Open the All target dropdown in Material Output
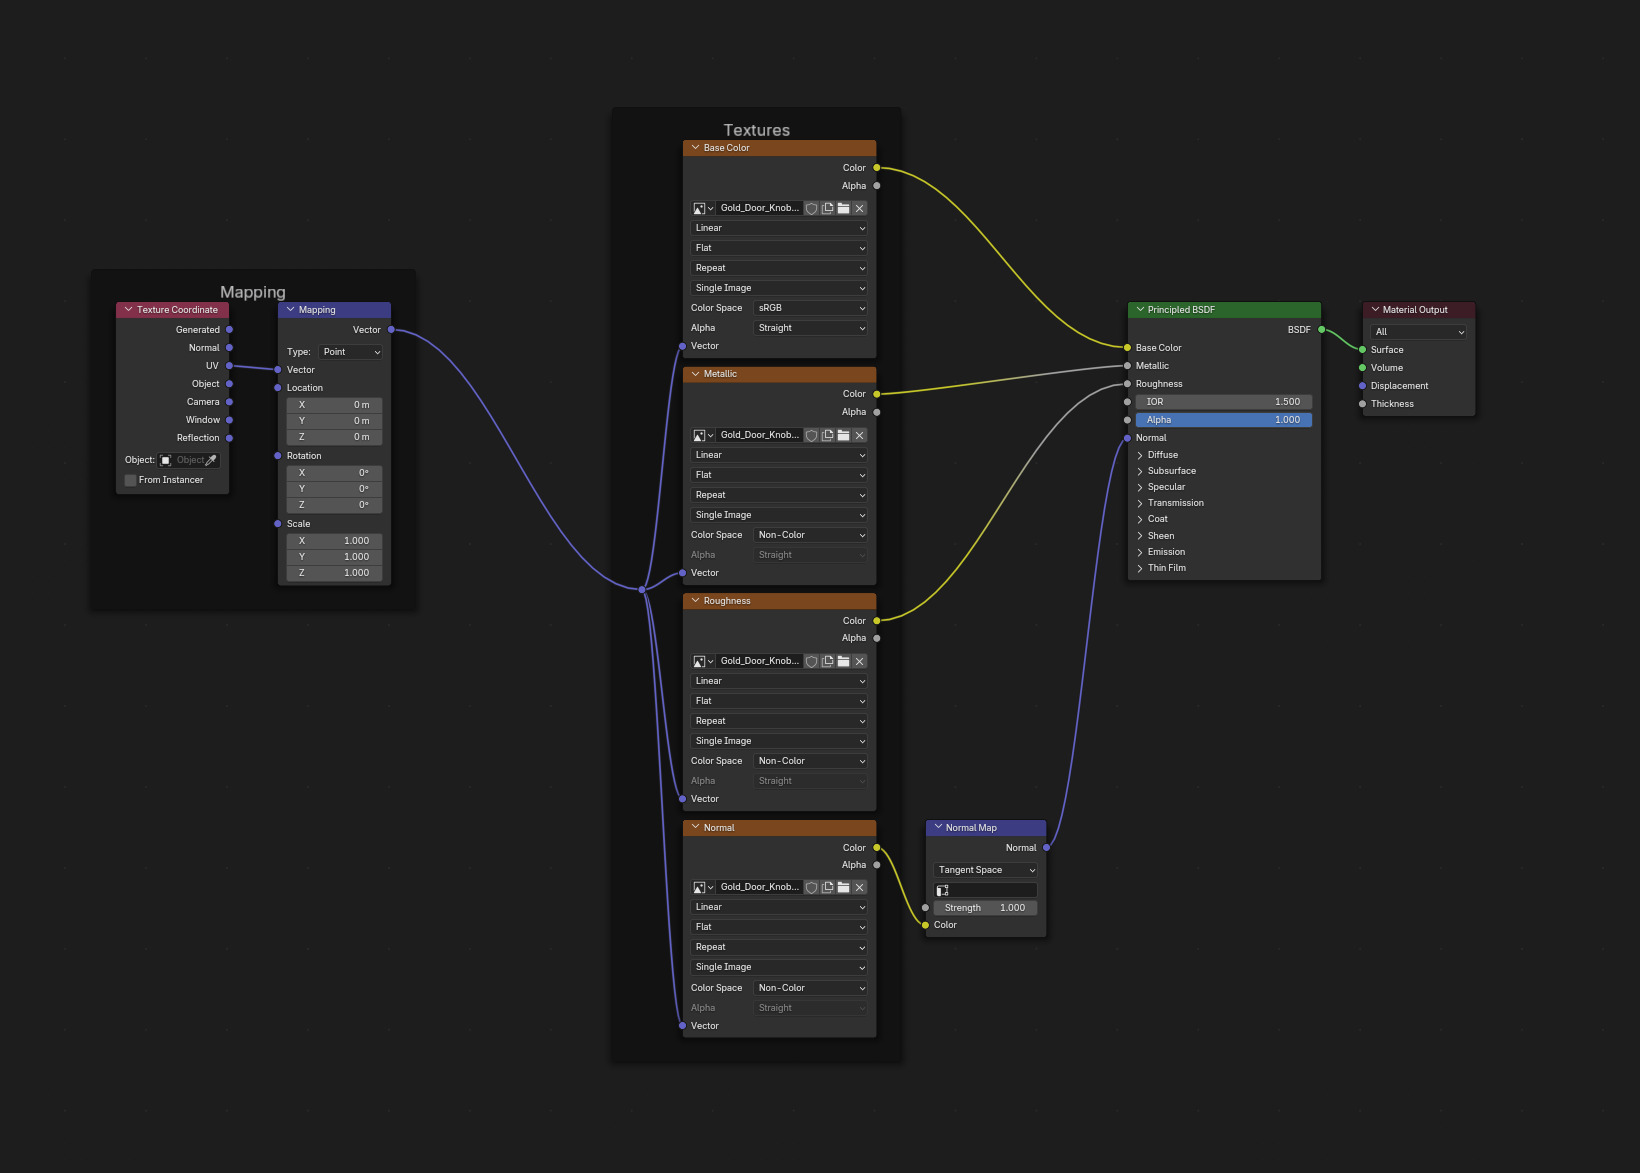The width and height of the screenshot is (1640, 1173). [1418, 332]
